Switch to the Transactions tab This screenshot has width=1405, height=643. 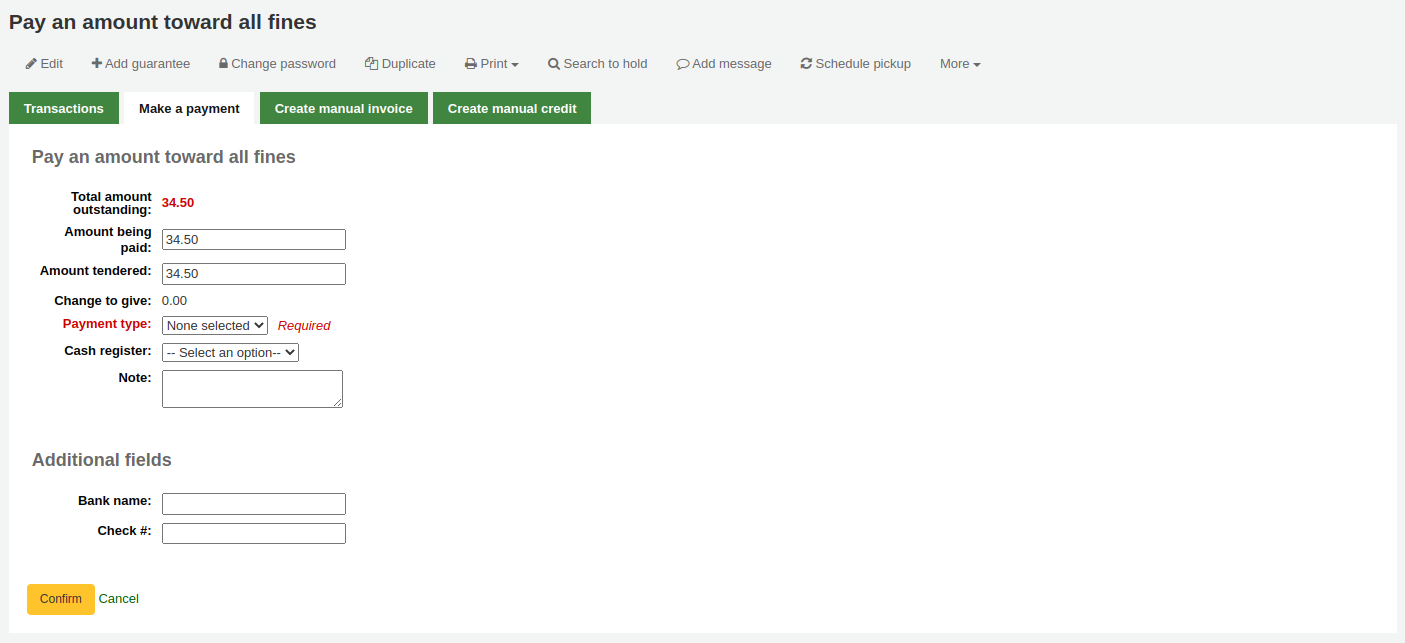point(64,109)
